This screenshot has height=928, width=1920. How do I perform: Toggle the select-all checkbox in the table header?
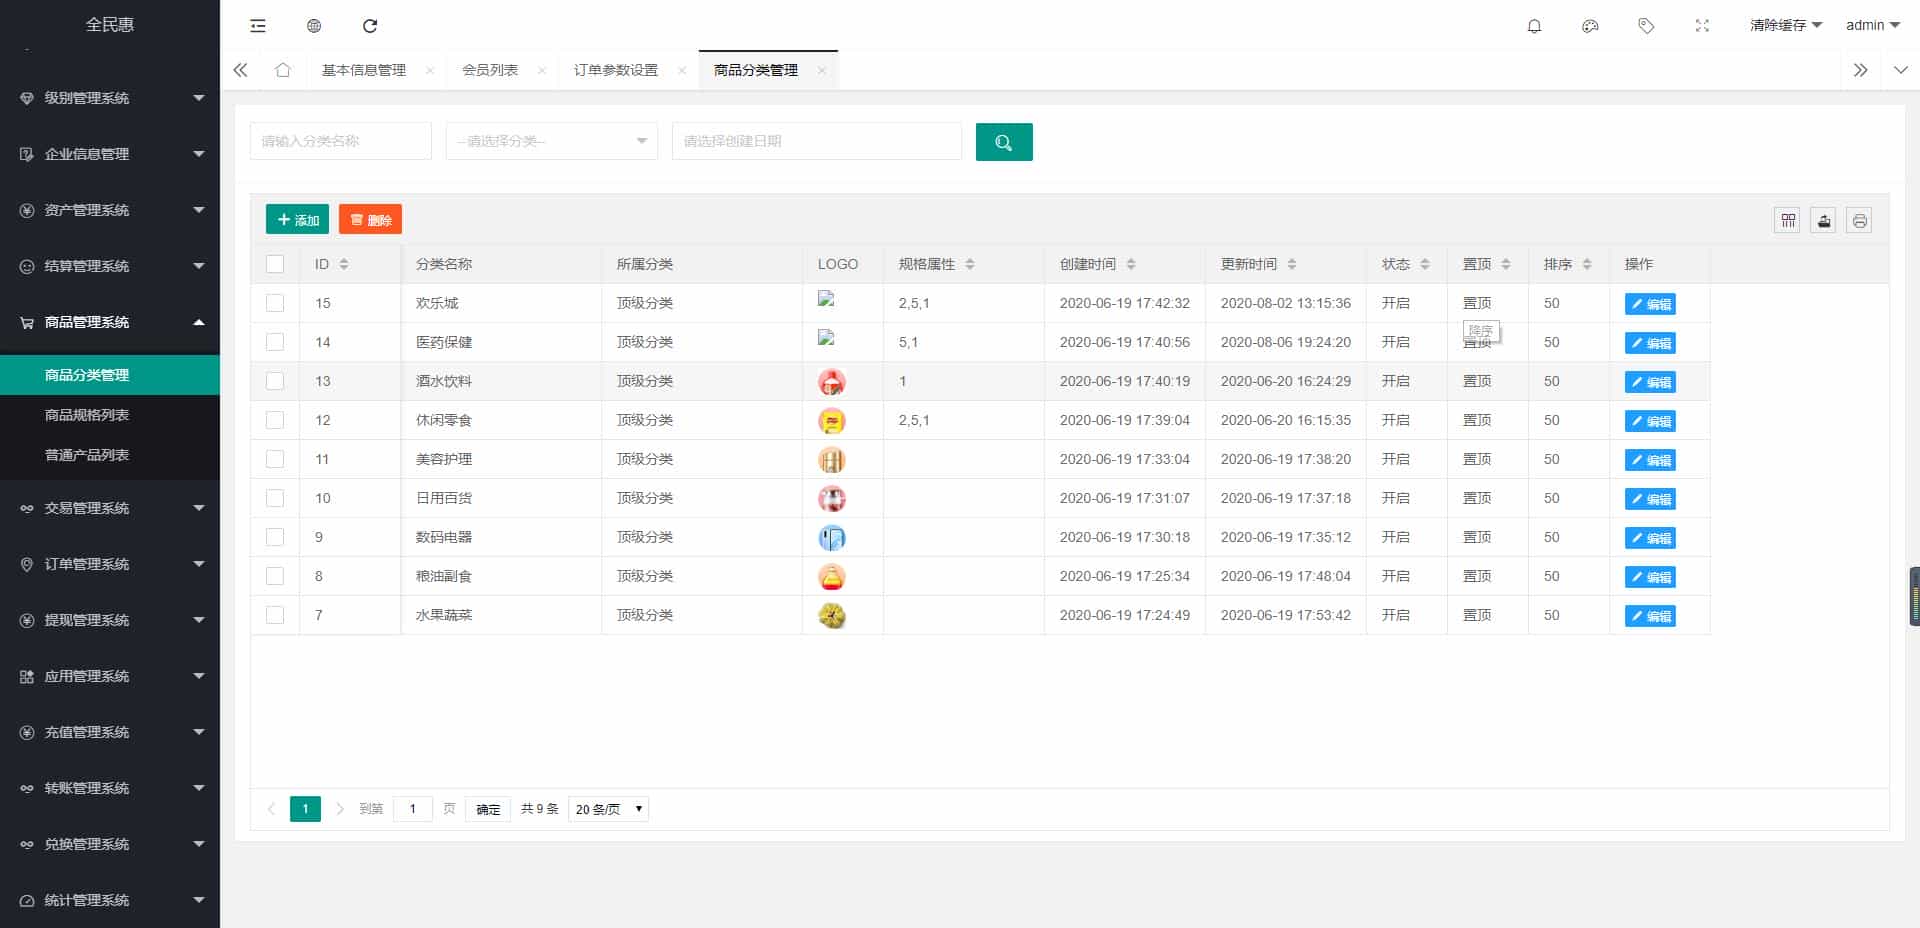tap(275, 263)
